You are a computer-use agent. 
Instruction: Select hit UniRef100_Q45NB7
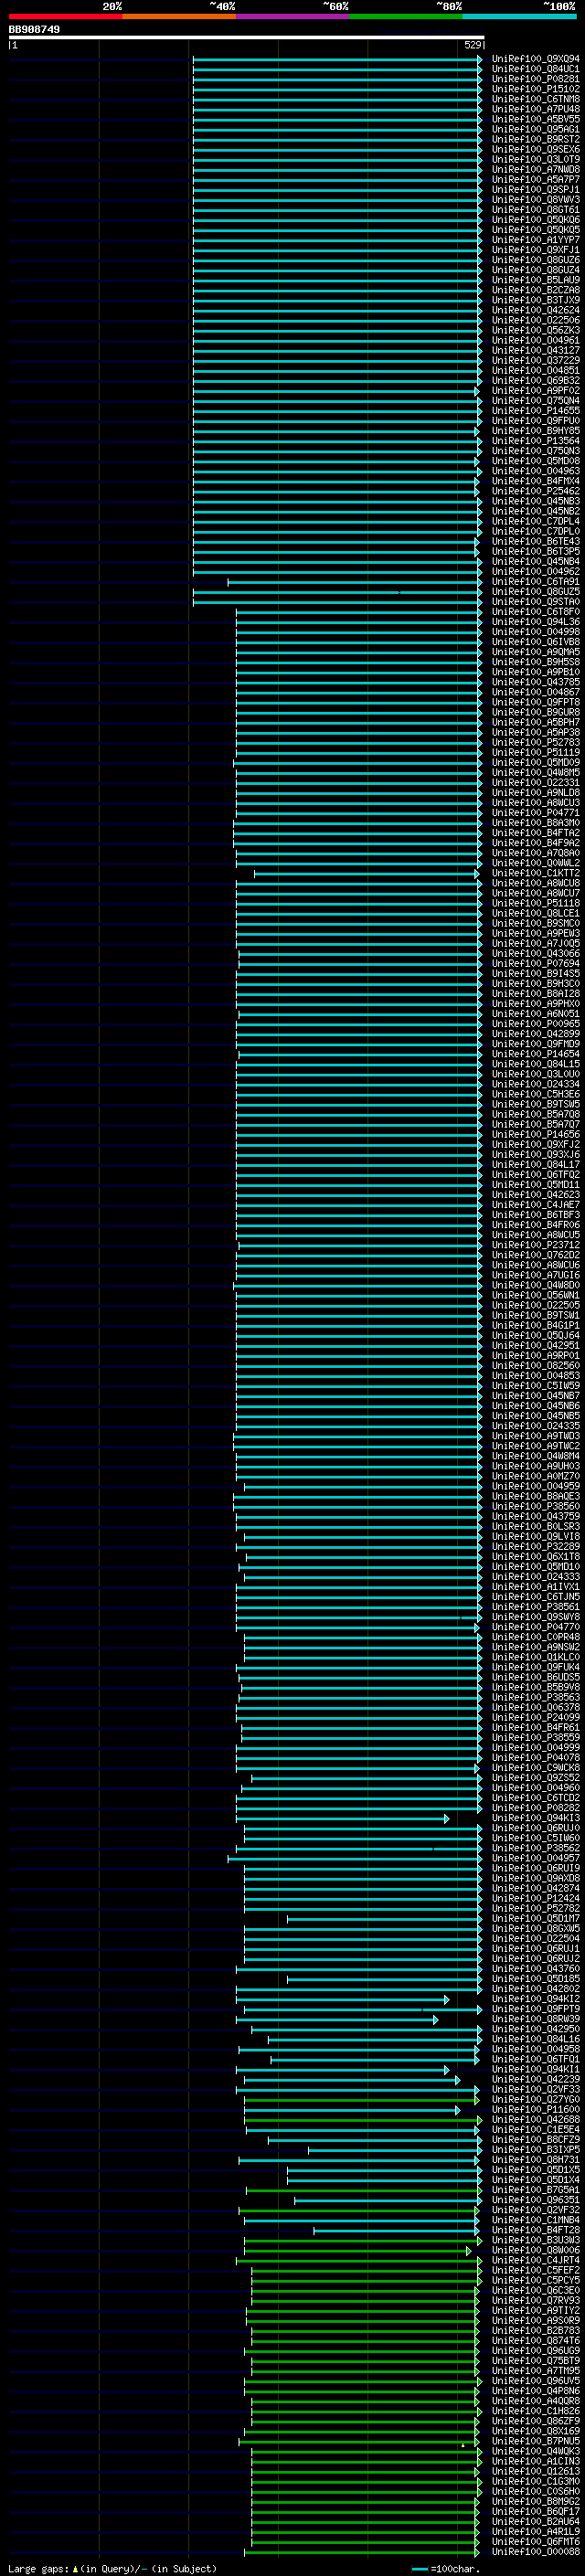click(x=536, y=1395)
